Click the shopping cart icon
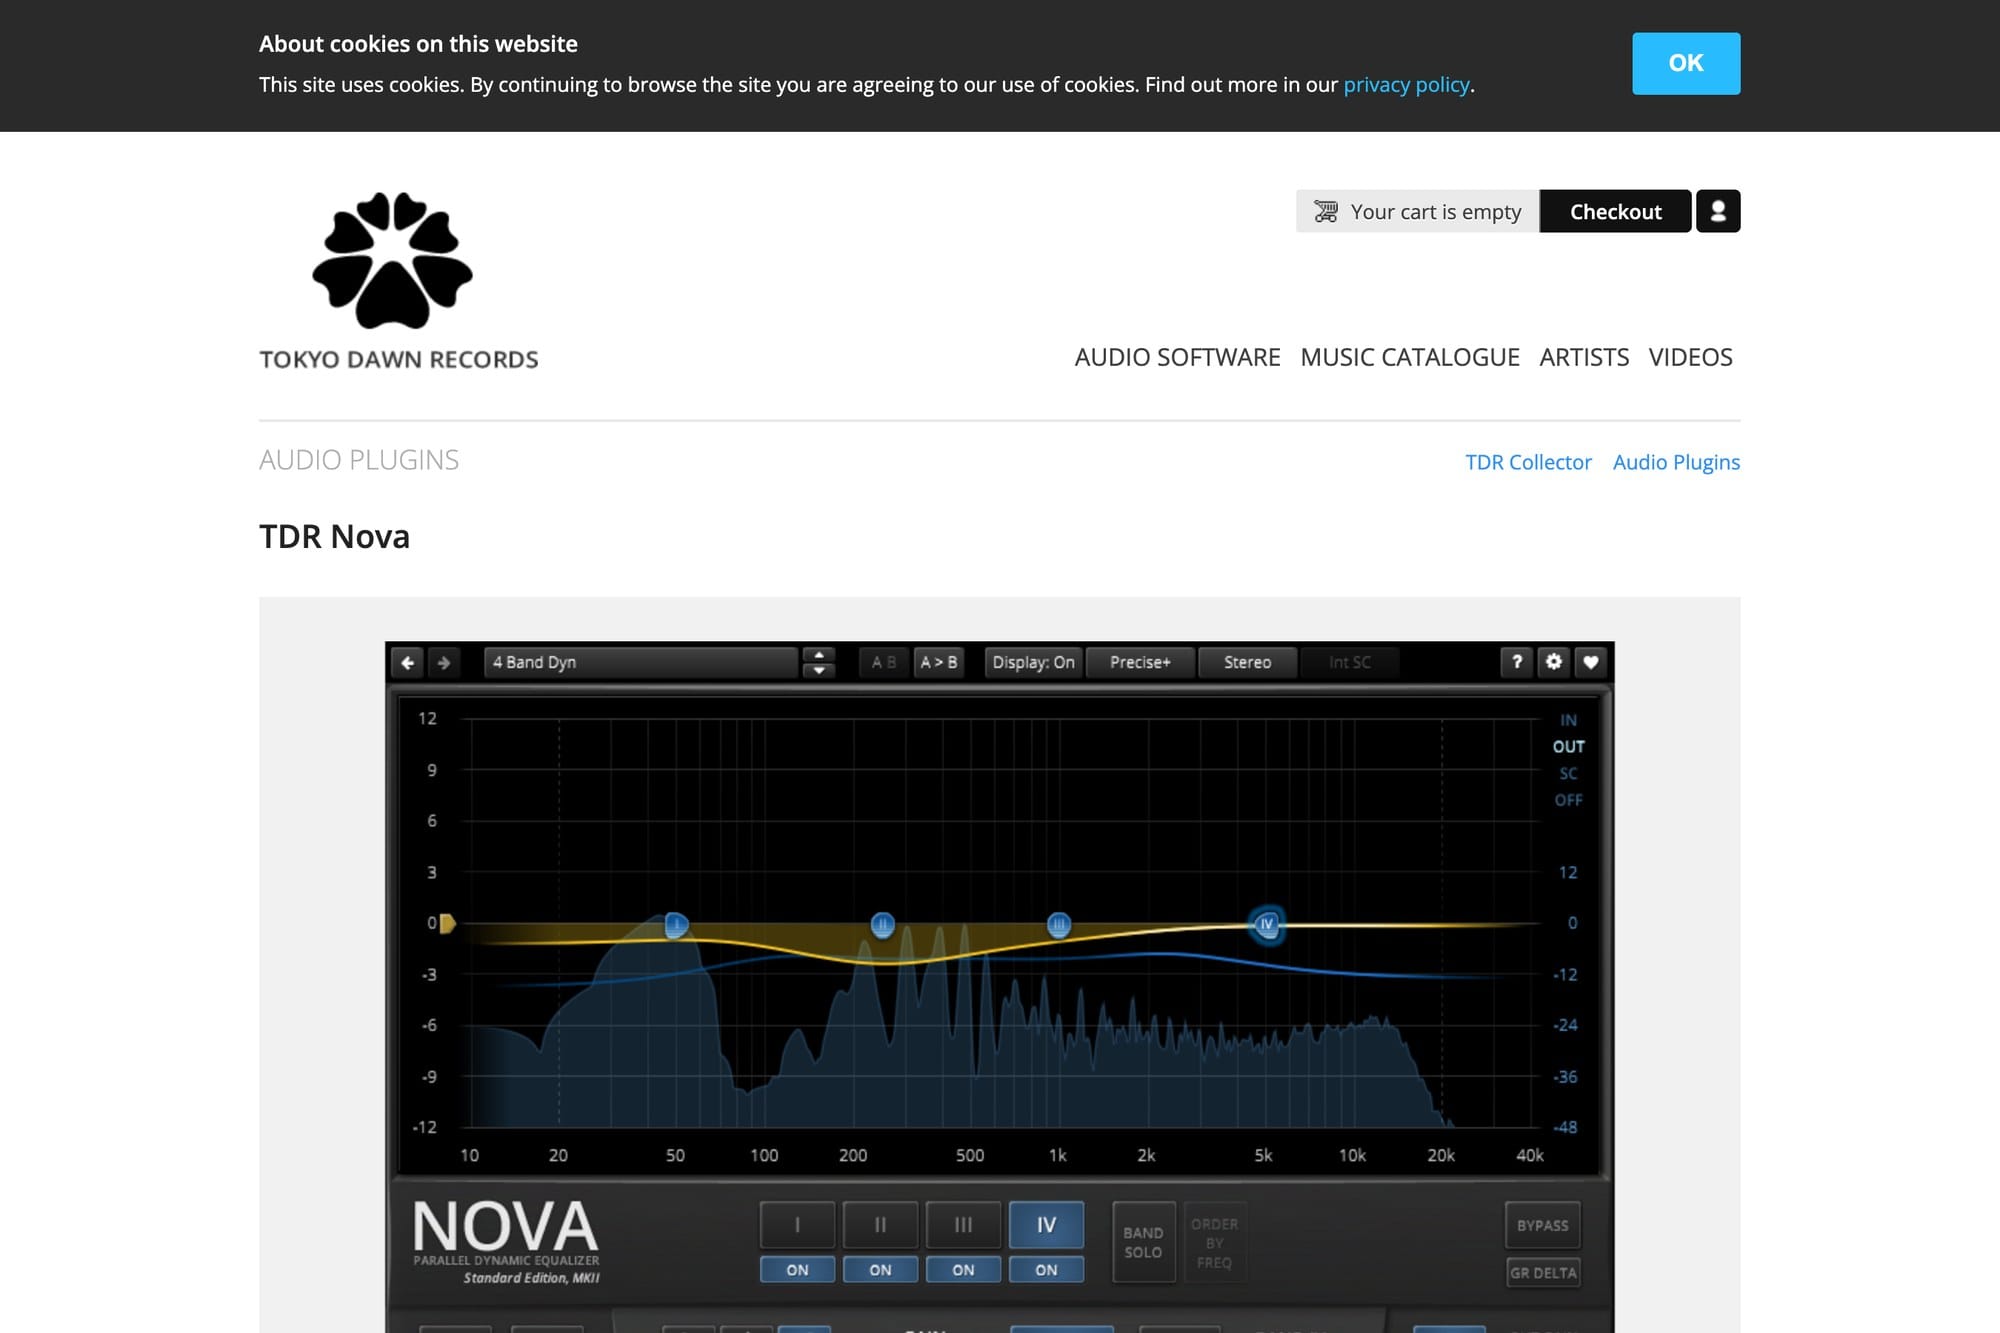 1326,212
